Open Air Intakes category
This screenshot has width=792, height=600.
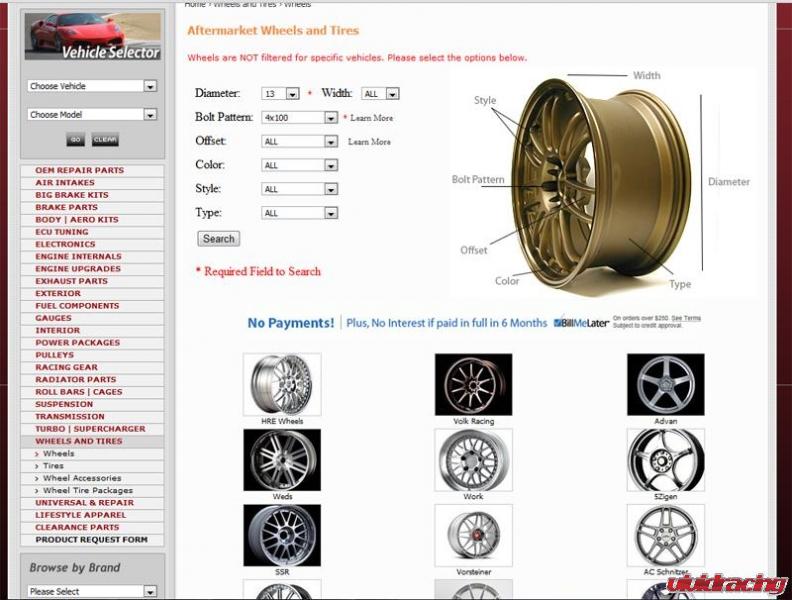click(92, 182)
